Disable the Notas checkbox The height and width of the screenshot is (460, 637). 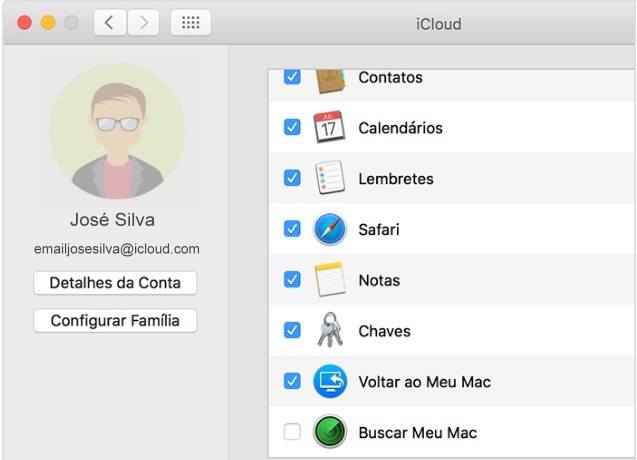click(292, 280)
